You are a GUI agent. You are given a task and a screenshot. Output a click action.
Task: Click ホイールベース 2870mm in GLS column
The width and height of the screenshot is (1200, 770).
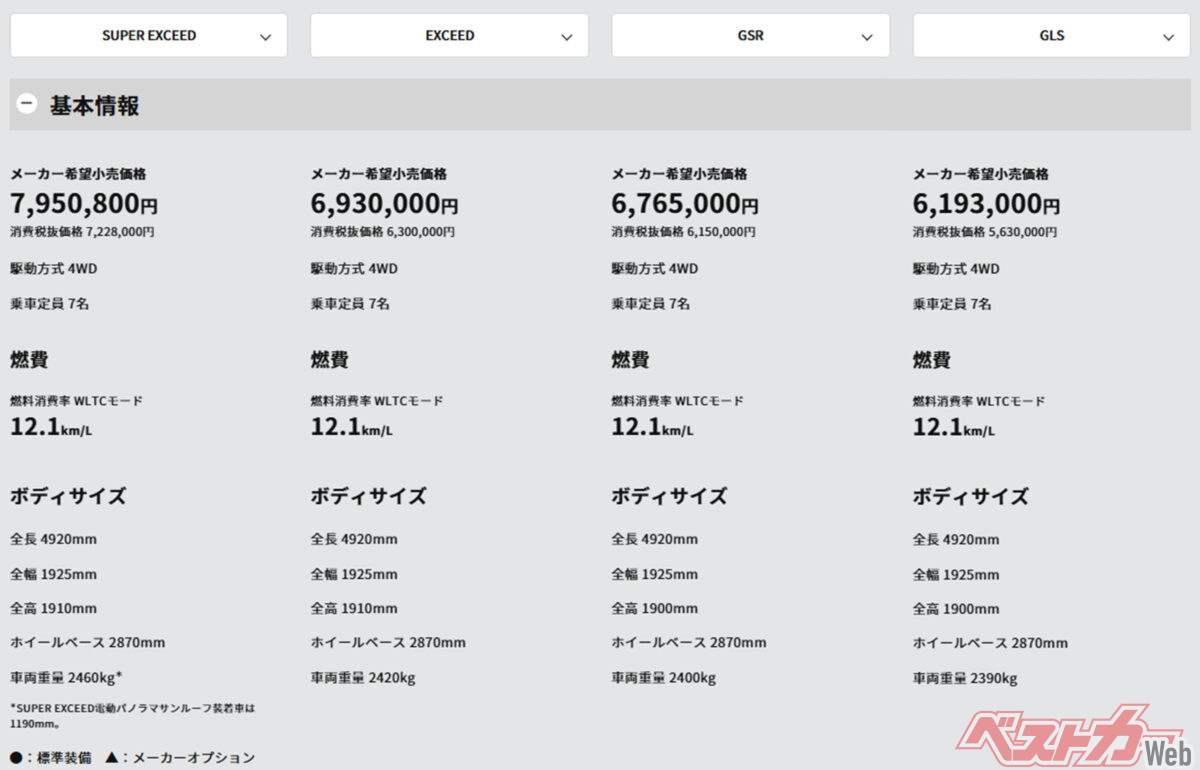tap(990, 643)
